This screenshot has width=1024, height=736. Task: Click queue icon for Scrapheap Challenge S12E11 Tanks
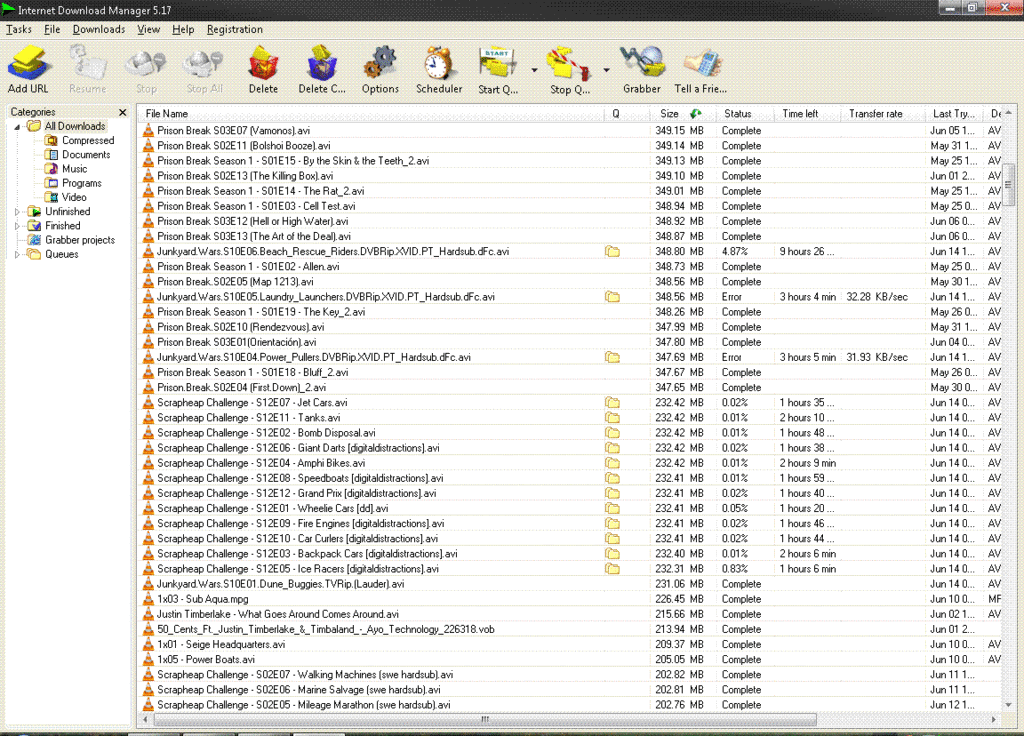pos(612,417)
